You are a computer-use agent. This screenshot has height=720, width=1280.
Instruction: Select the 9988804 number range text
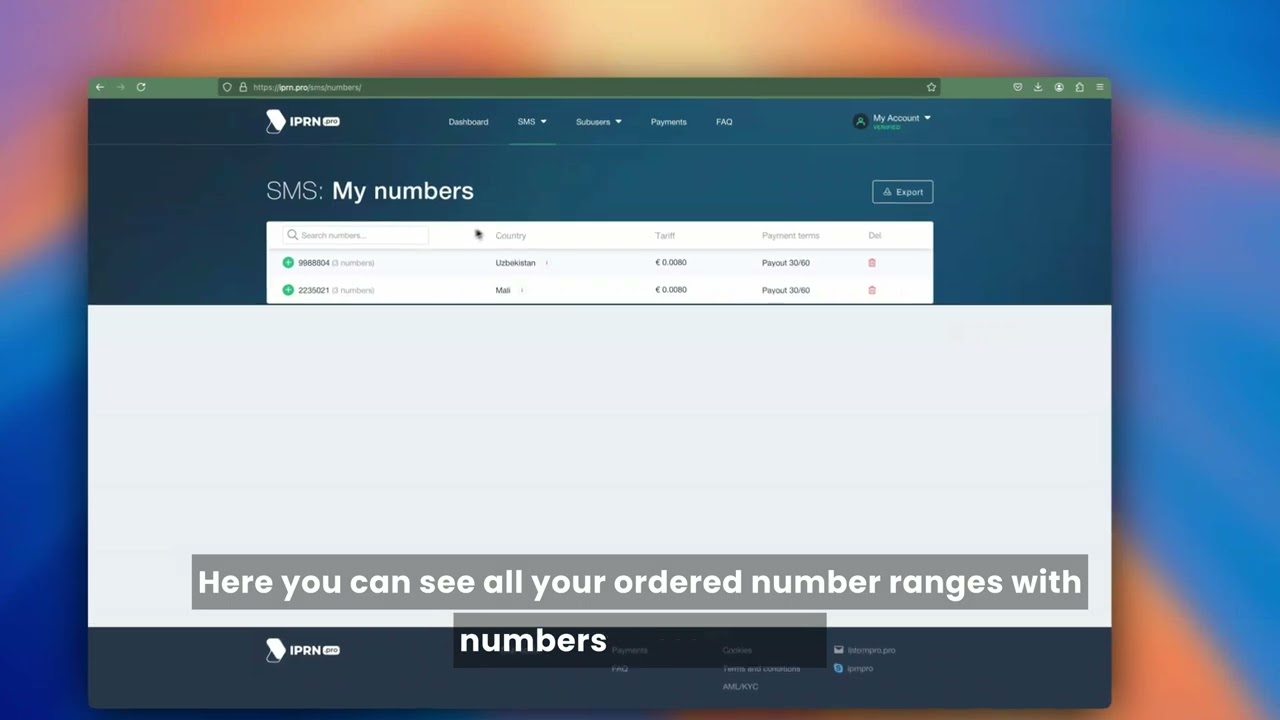313,263
